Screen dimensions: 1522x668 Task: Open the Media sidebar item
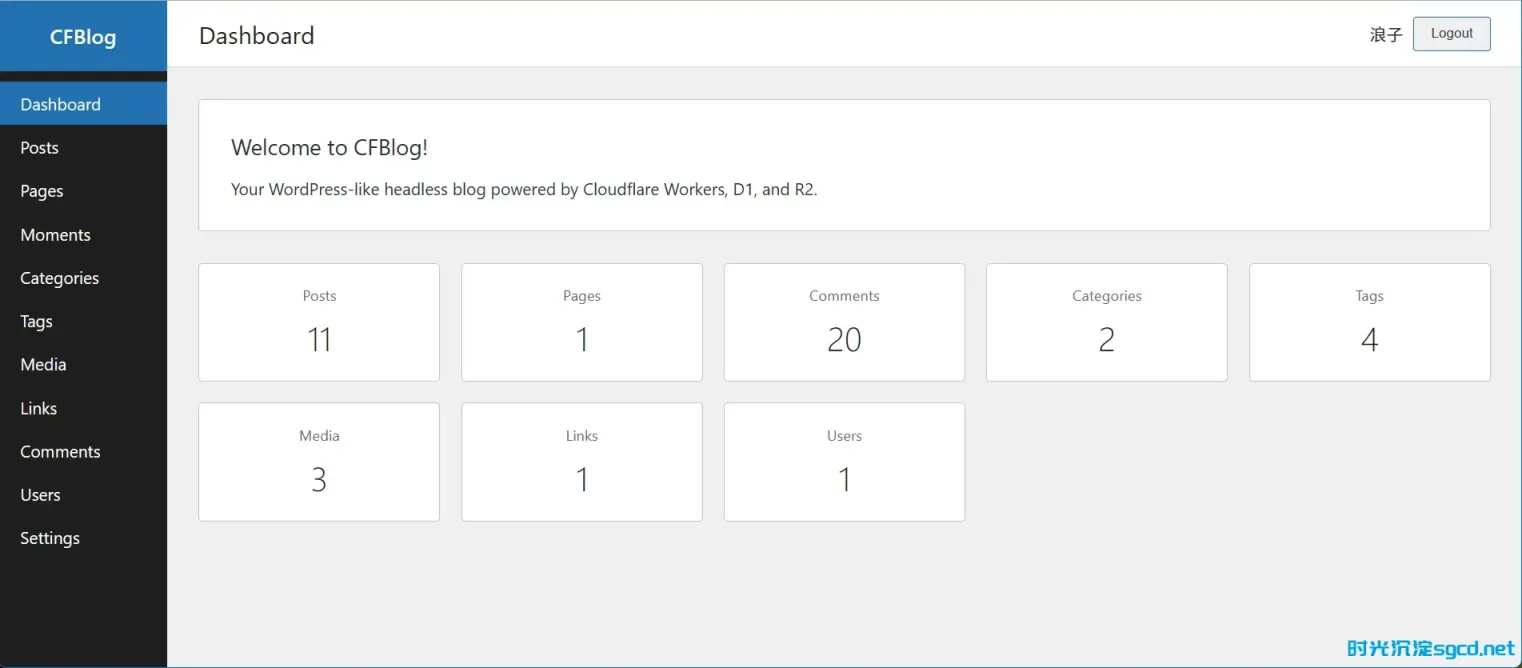[44, 365]
